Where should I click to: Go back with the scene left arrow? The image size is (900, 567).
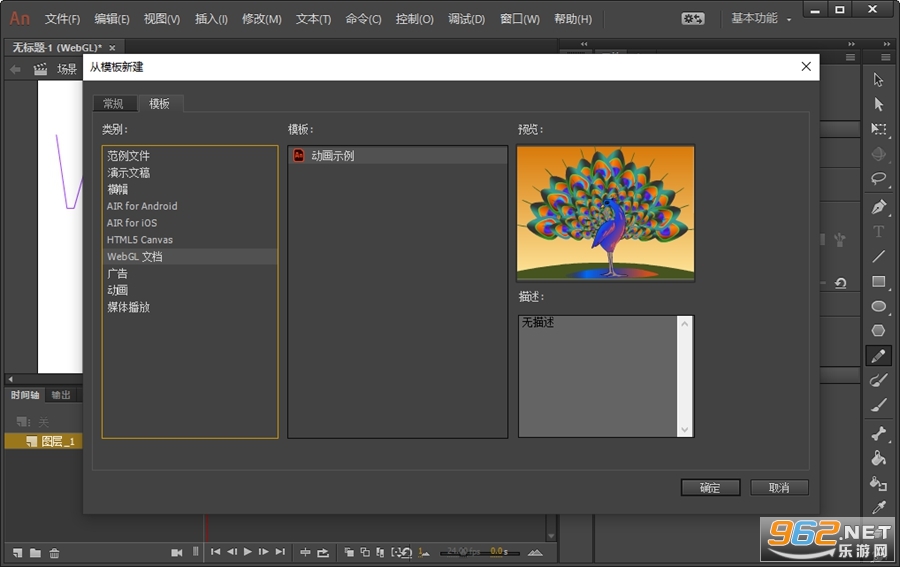pyautogui.click(x=15, y=69)
